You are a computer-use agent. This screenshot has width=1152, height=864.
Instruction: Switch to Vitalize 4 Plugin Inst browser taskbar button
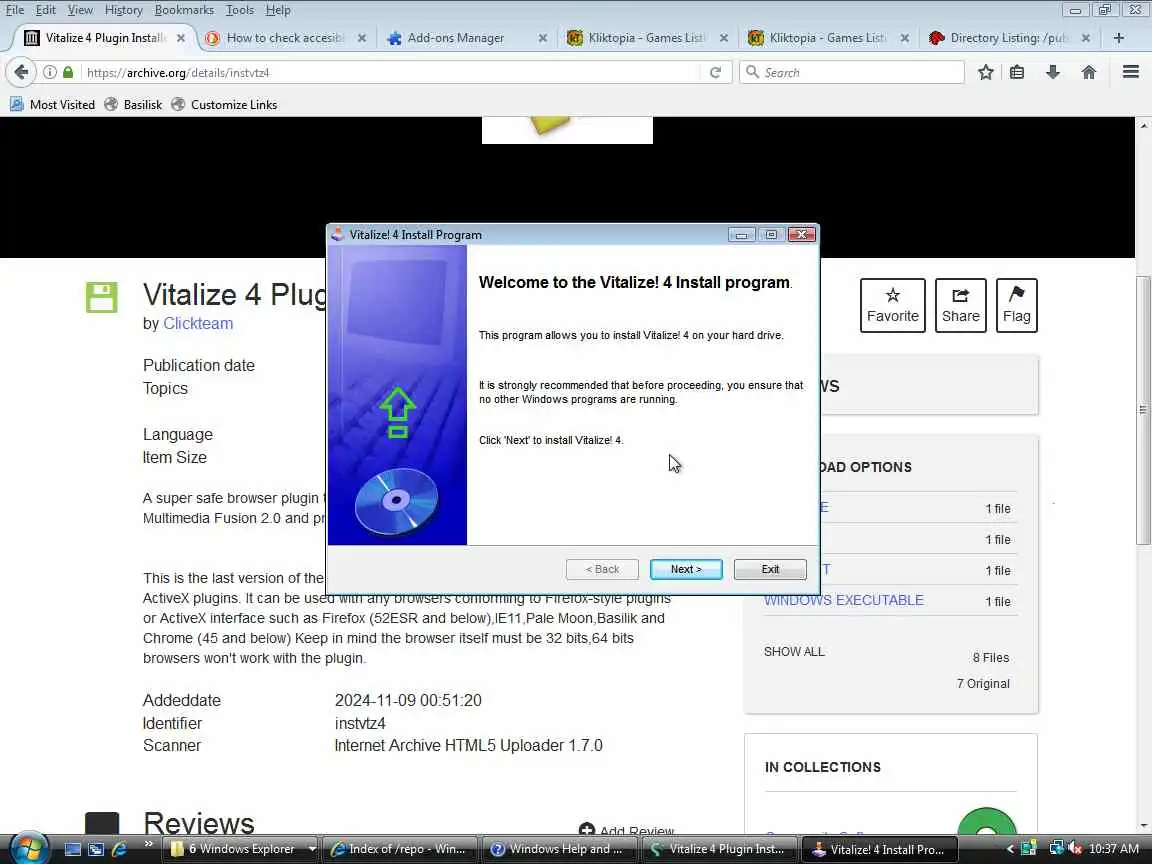[x=719, y=849]
